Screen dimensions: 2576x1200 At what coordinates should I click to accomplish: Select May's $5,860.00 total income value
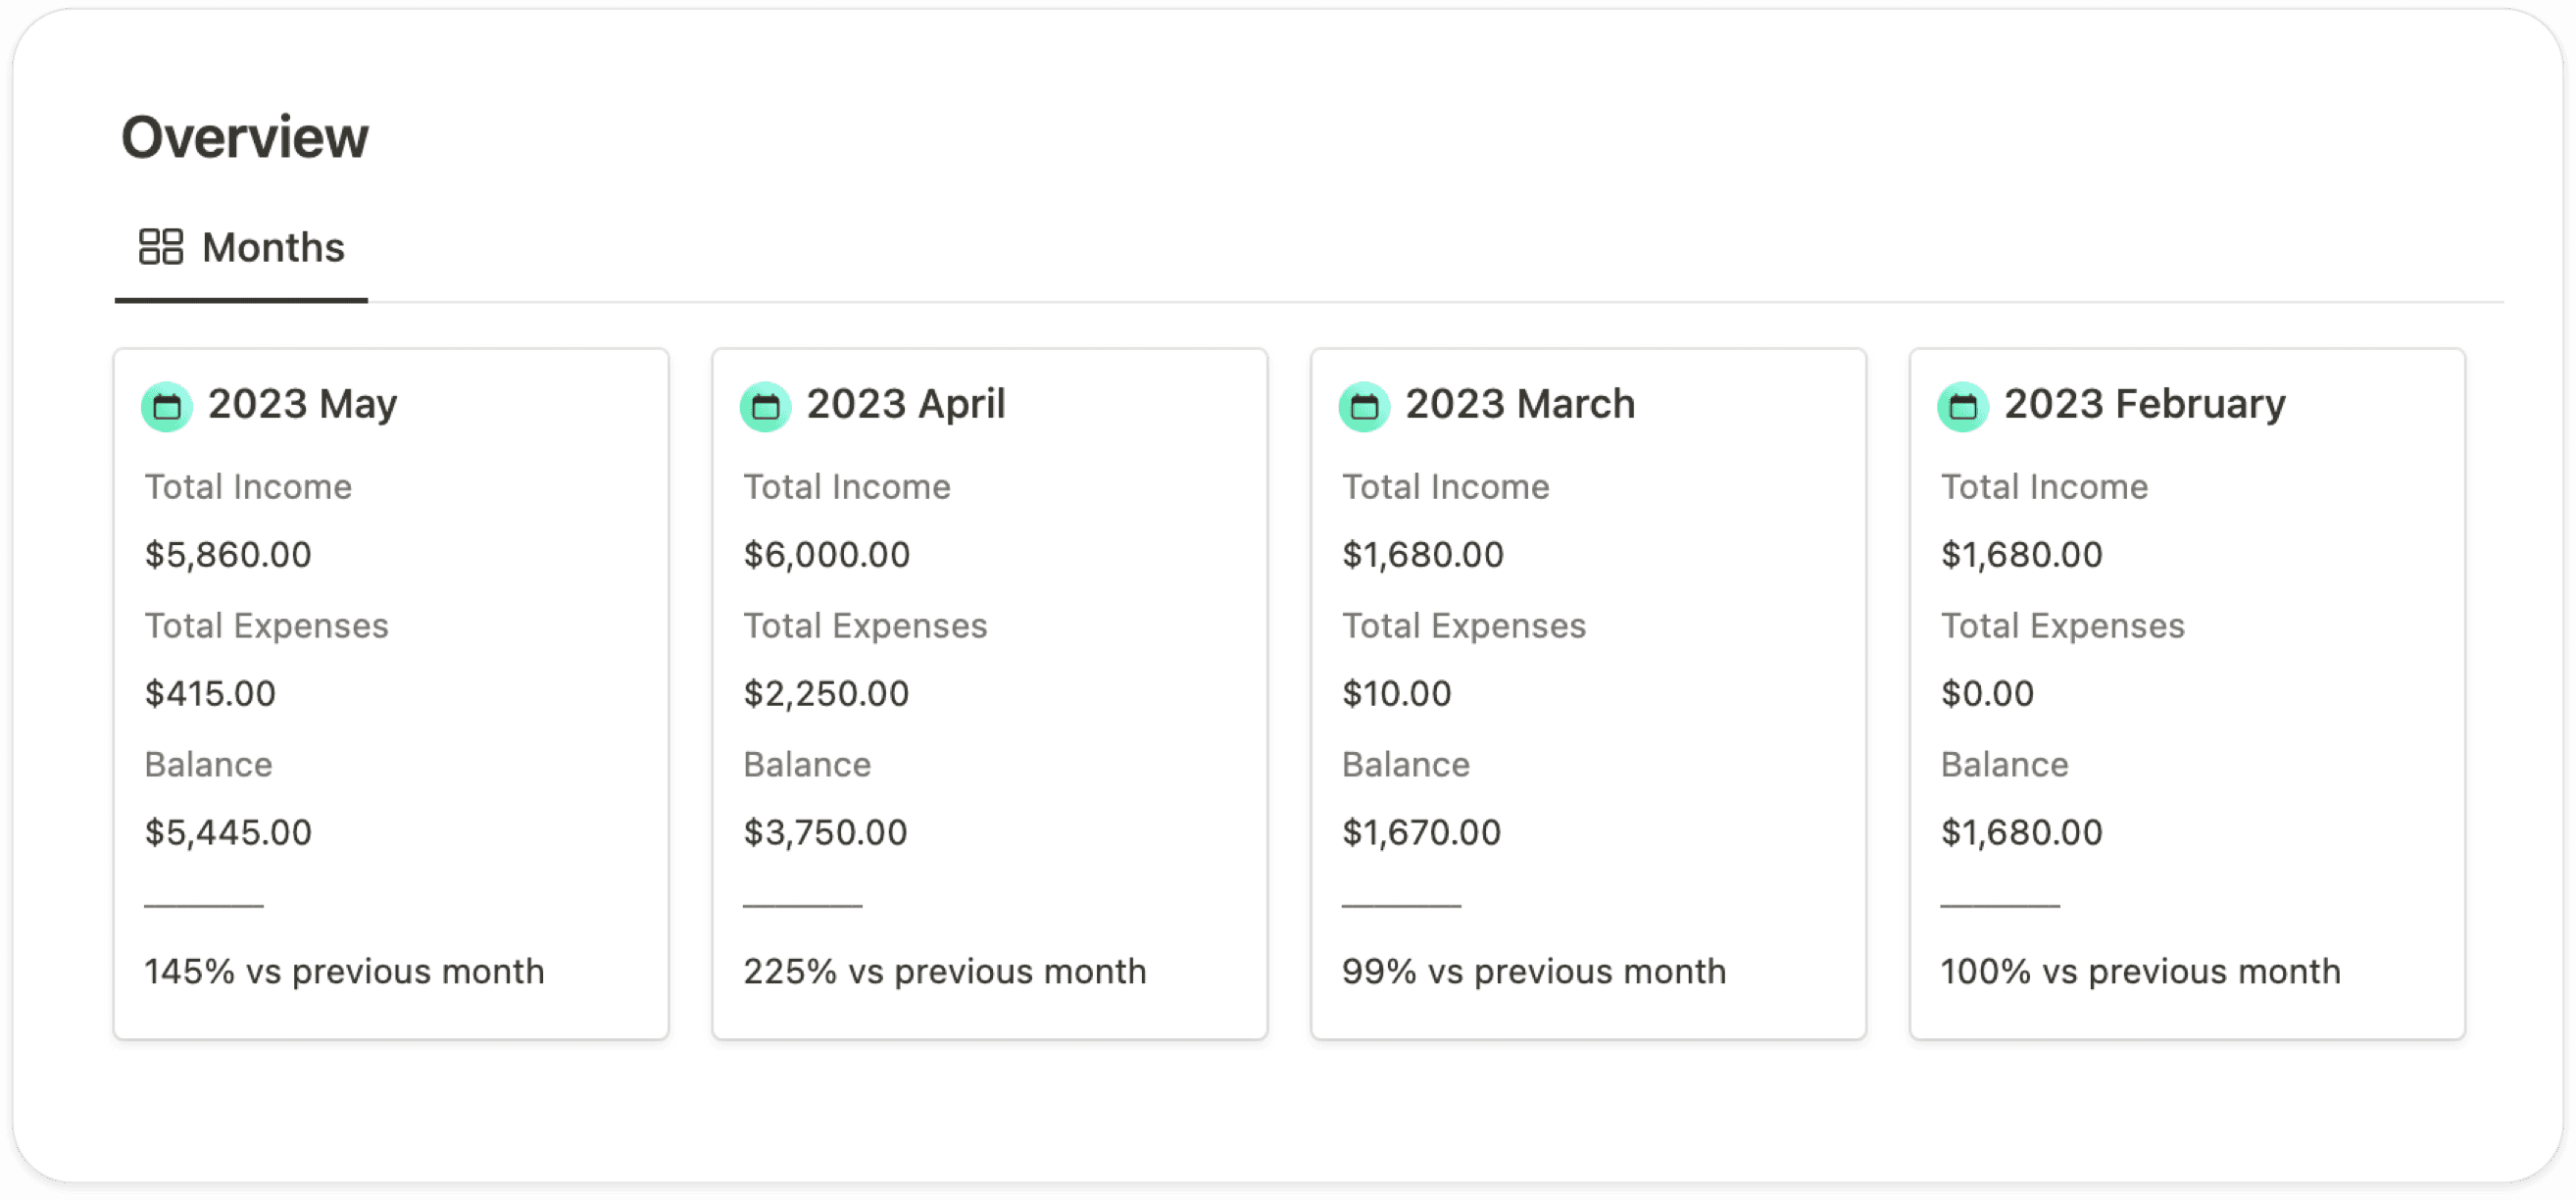228,554
